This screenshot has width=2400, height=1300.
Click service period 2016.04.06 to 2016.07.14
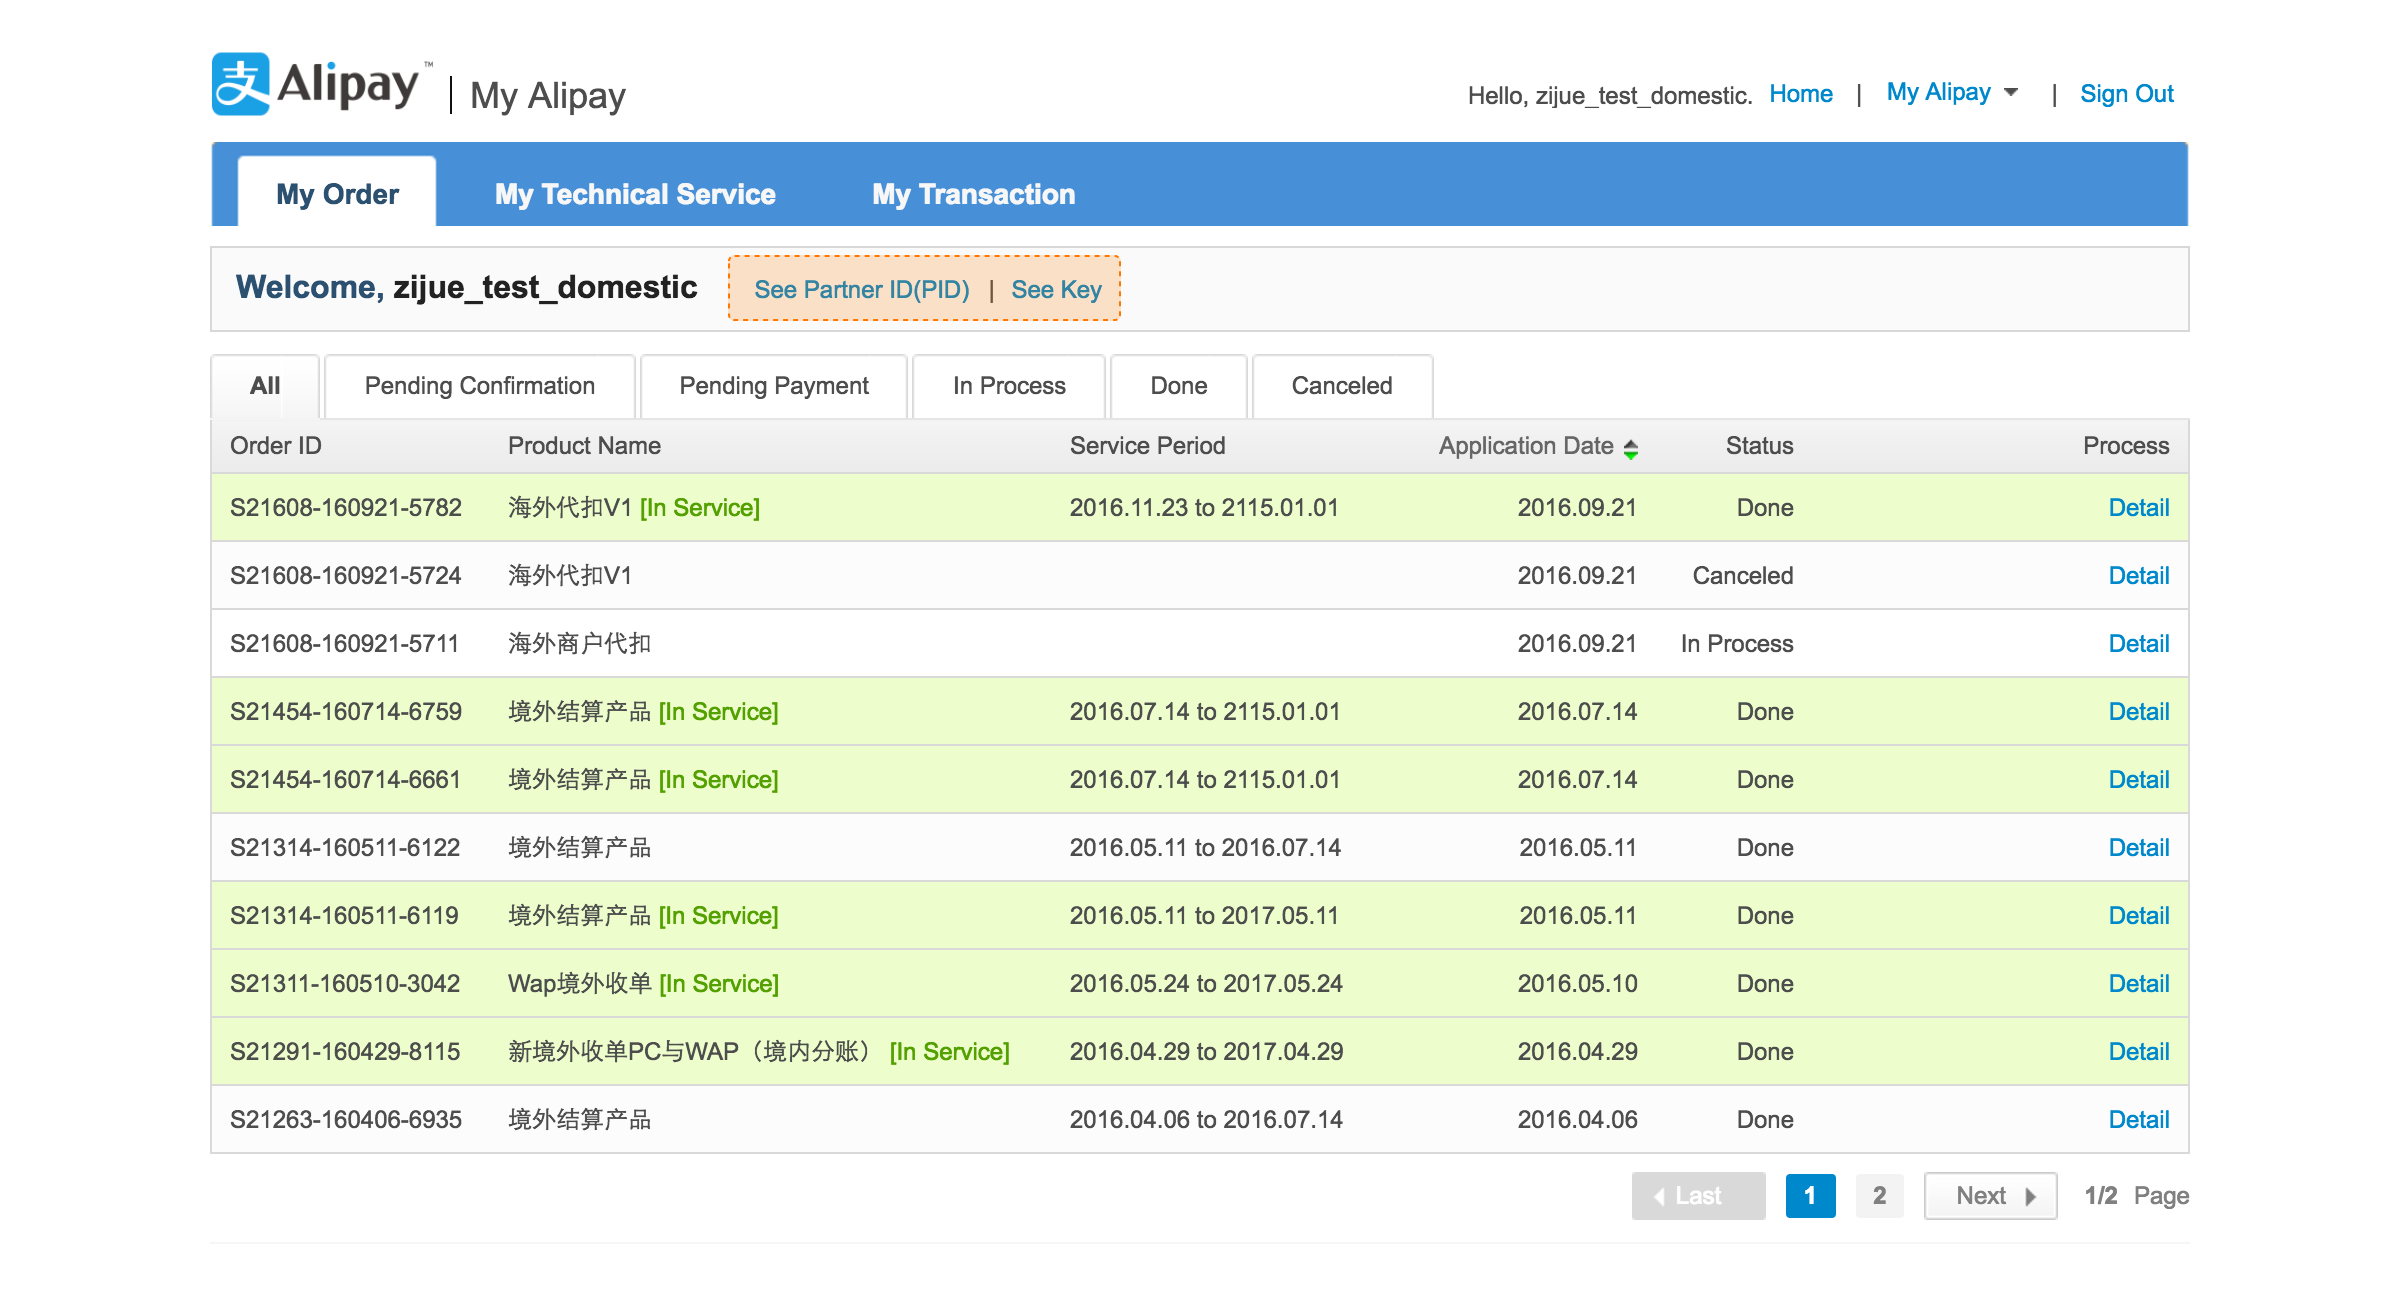tap(1206, 1120)
